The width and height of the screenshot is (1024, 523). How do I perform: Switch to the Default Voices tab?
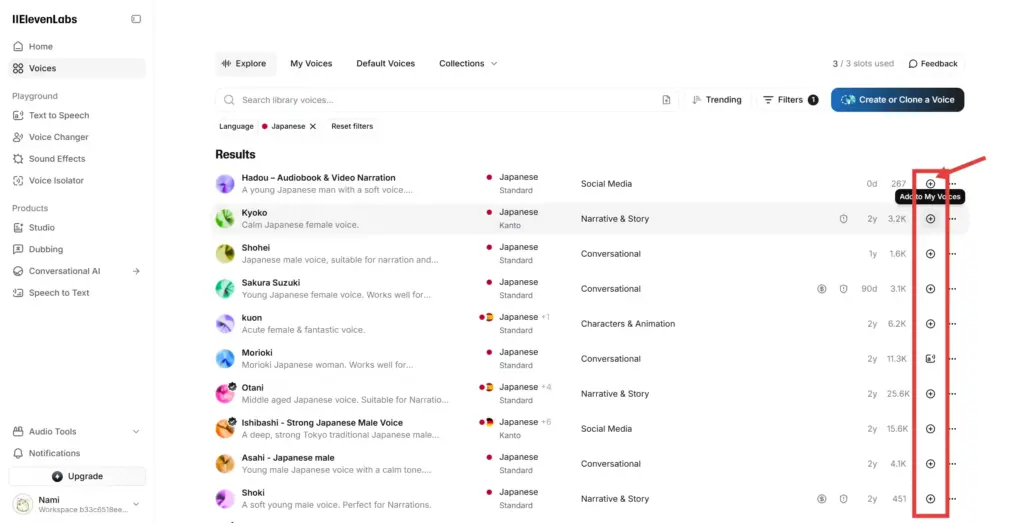coord(385,63)
